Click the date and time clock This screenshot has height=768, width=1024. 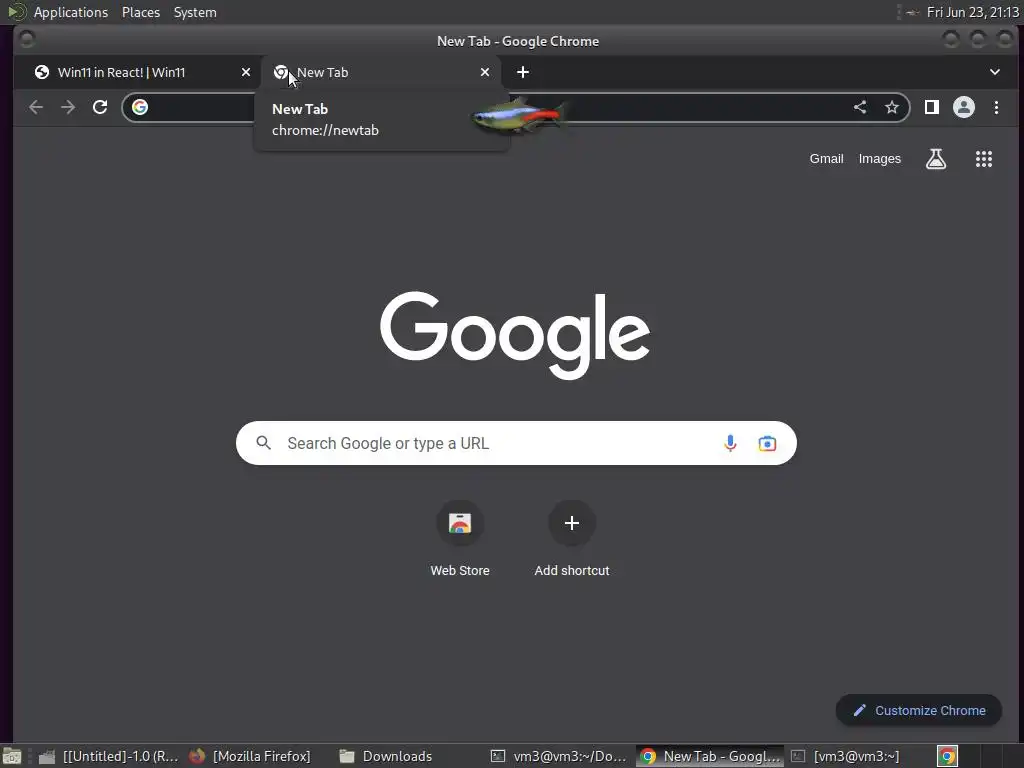pos(972,12)
